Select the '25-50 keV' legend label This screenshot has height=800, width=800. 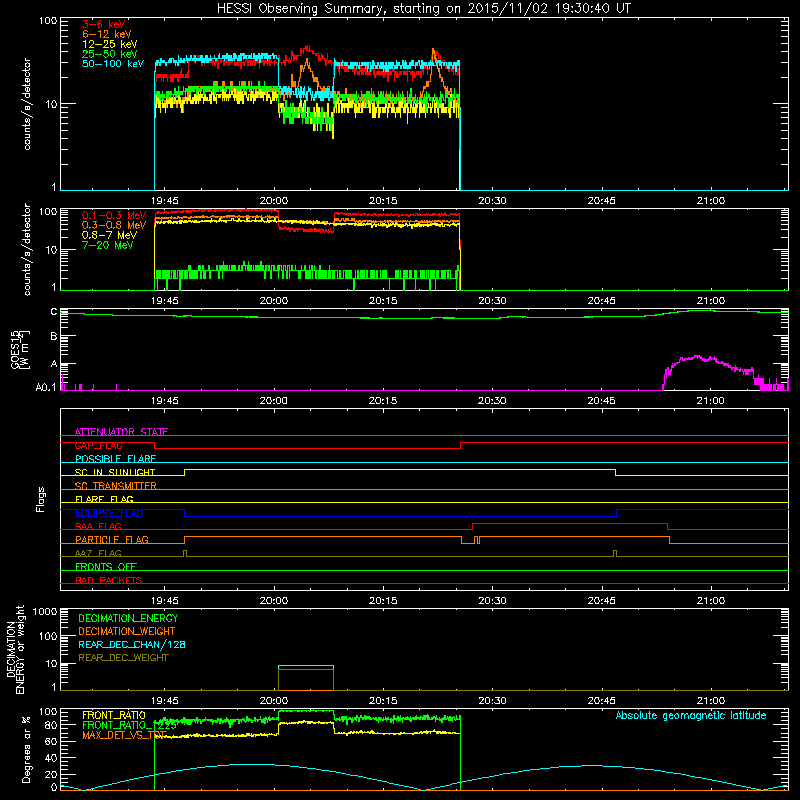[109, 54]
